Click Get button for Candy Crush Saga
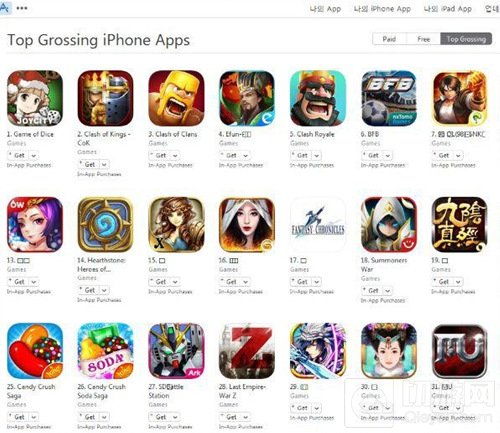 coord(19,417)
